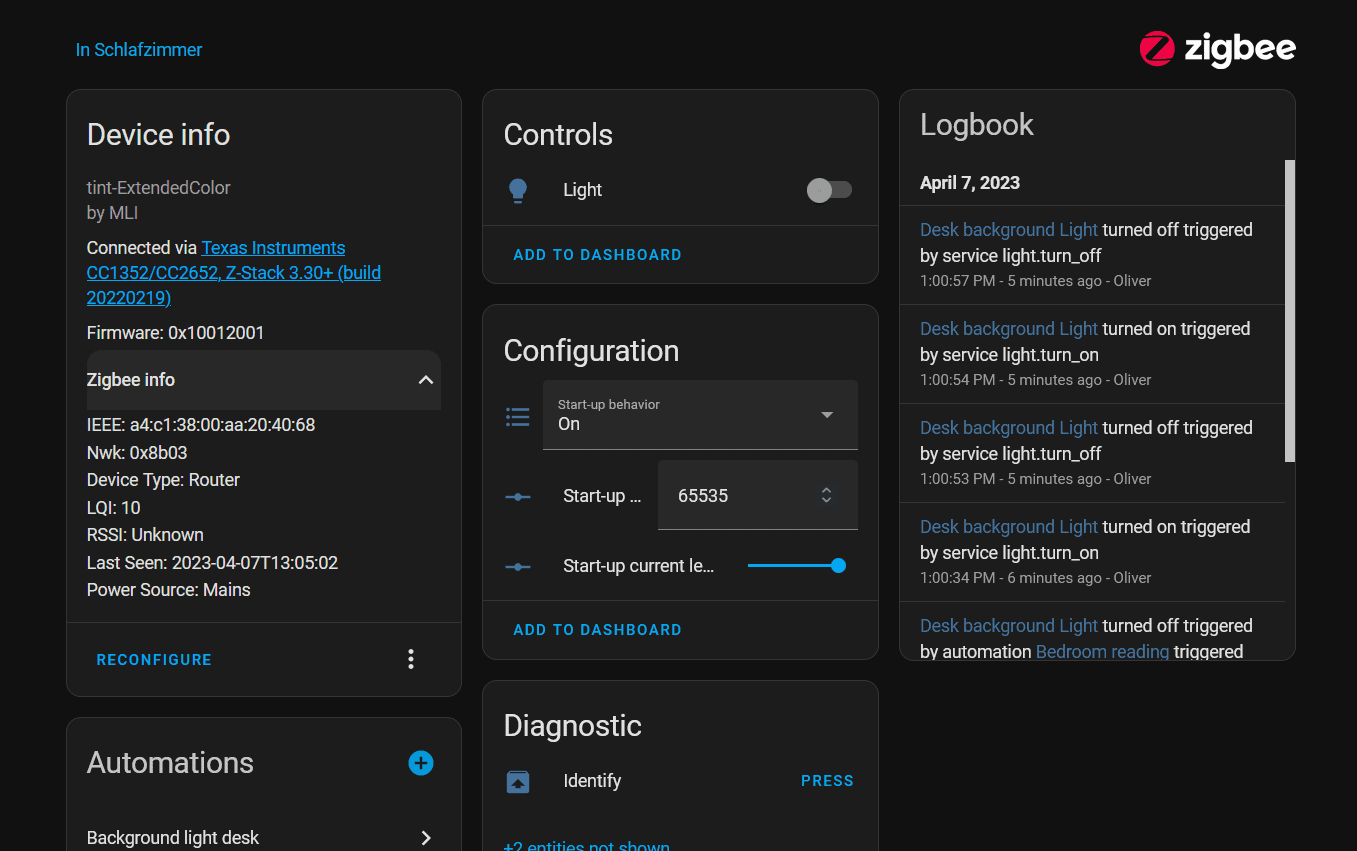Click the slider icon beside Start-up current level
This screenshot has height=851, width=1357.
point(518,566)
